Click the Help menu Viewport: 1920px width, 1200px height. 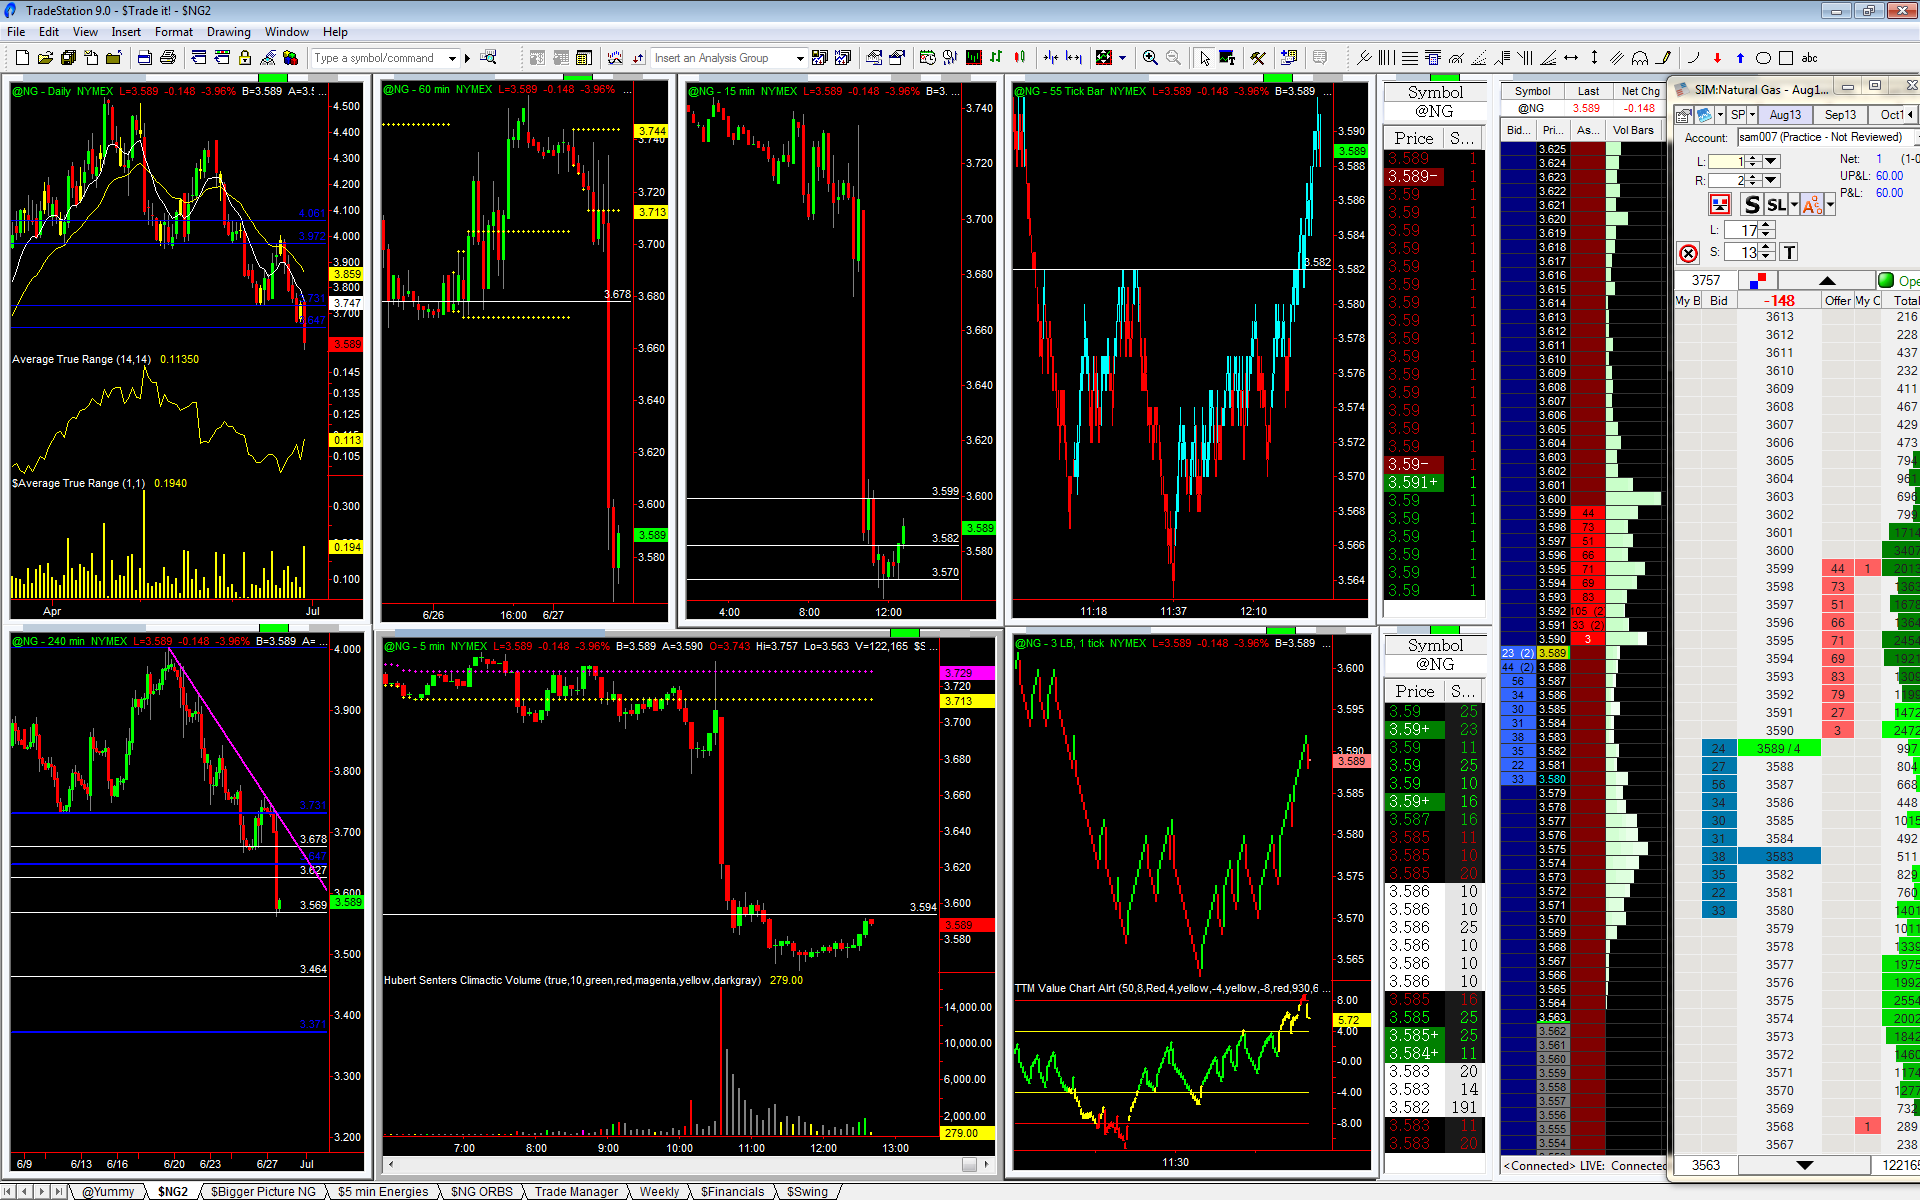tap(336, 32)
